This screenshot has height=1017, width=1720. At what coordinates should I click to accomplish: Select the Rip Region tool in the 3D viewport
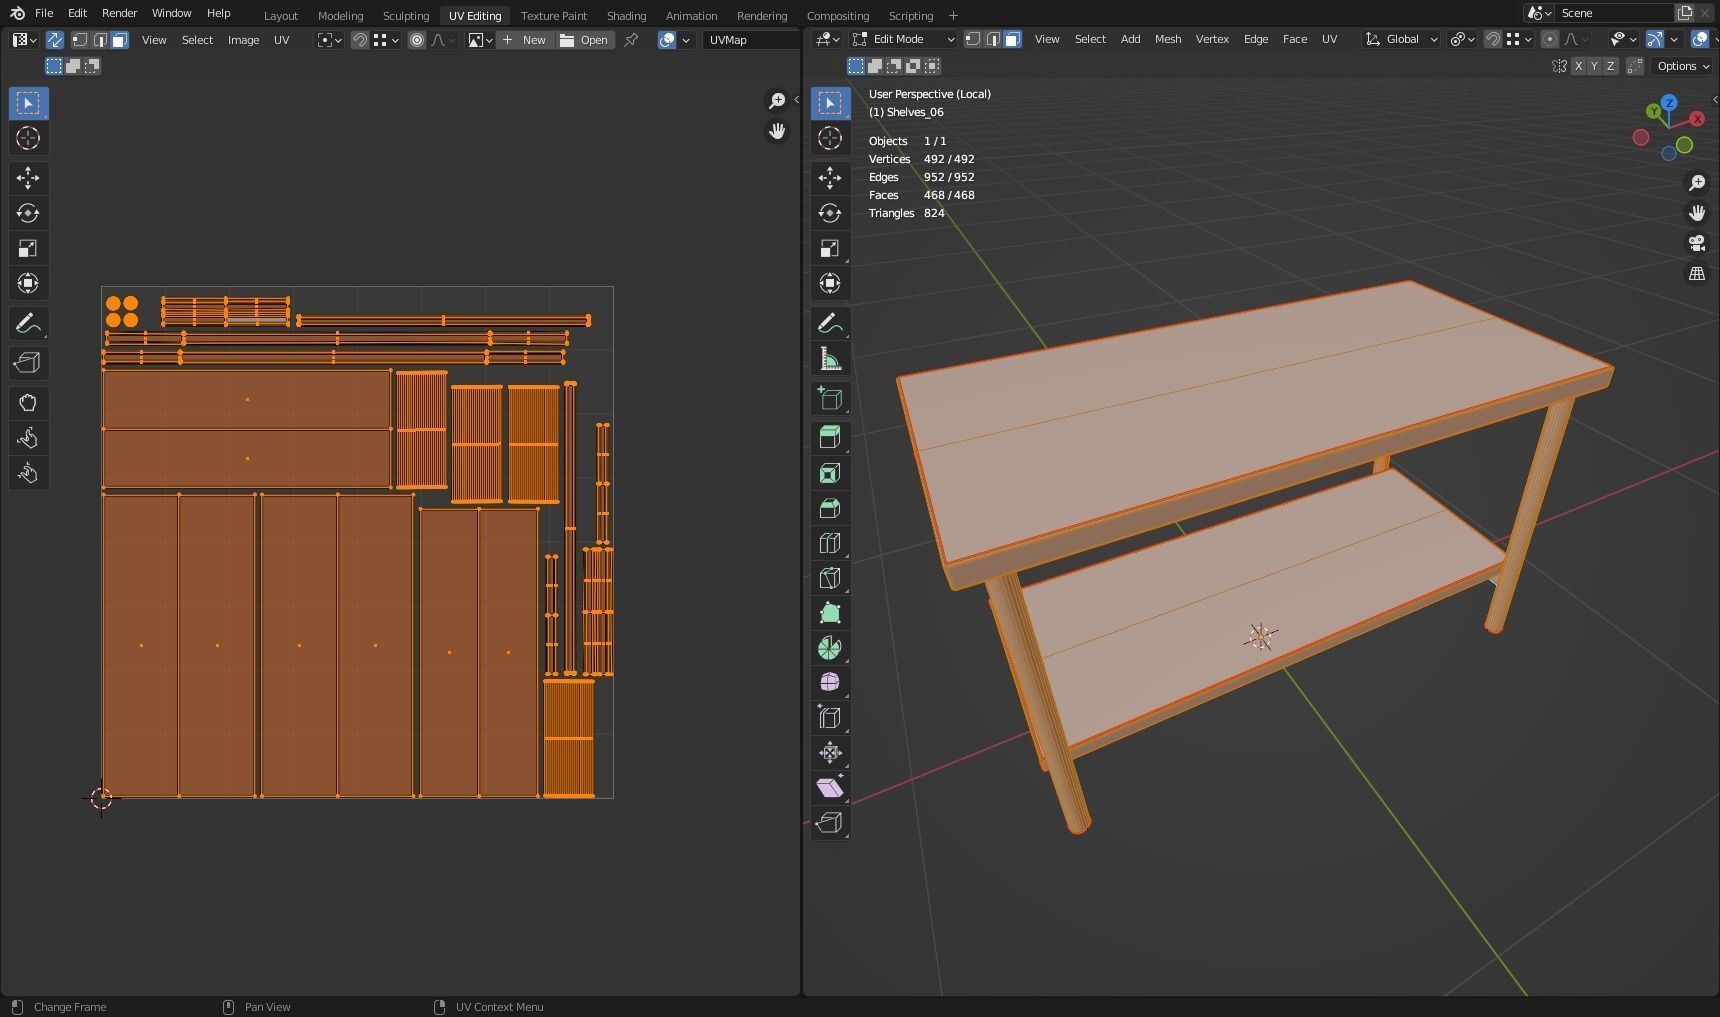click(x=830, y=822)
